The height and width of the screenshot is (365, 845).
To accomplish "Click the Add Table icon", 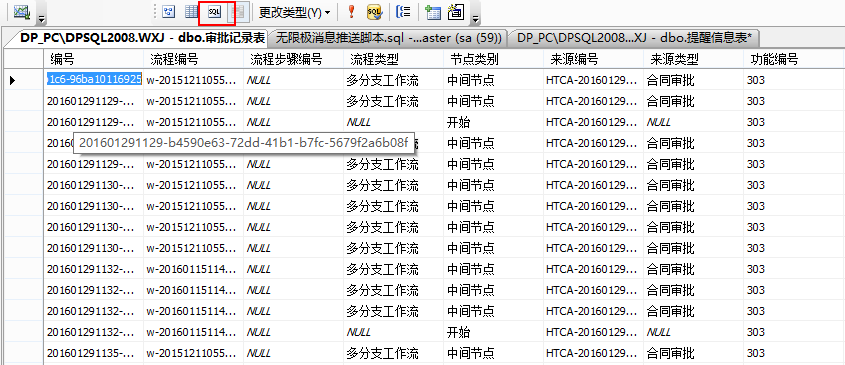I will (433, 12).
